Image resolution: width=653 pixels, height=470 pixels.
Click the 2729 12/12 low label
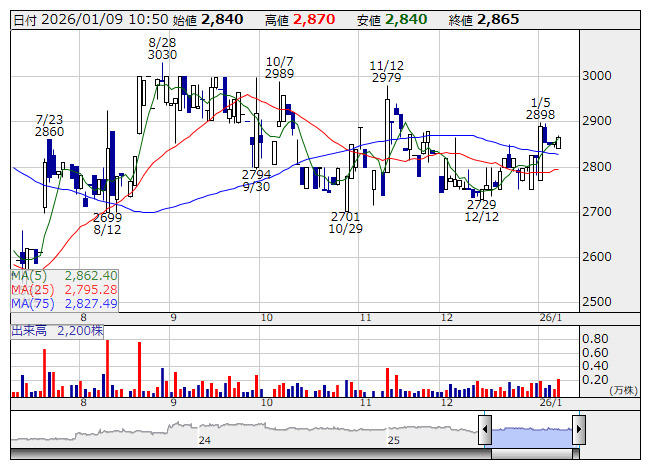coord(481,210)
